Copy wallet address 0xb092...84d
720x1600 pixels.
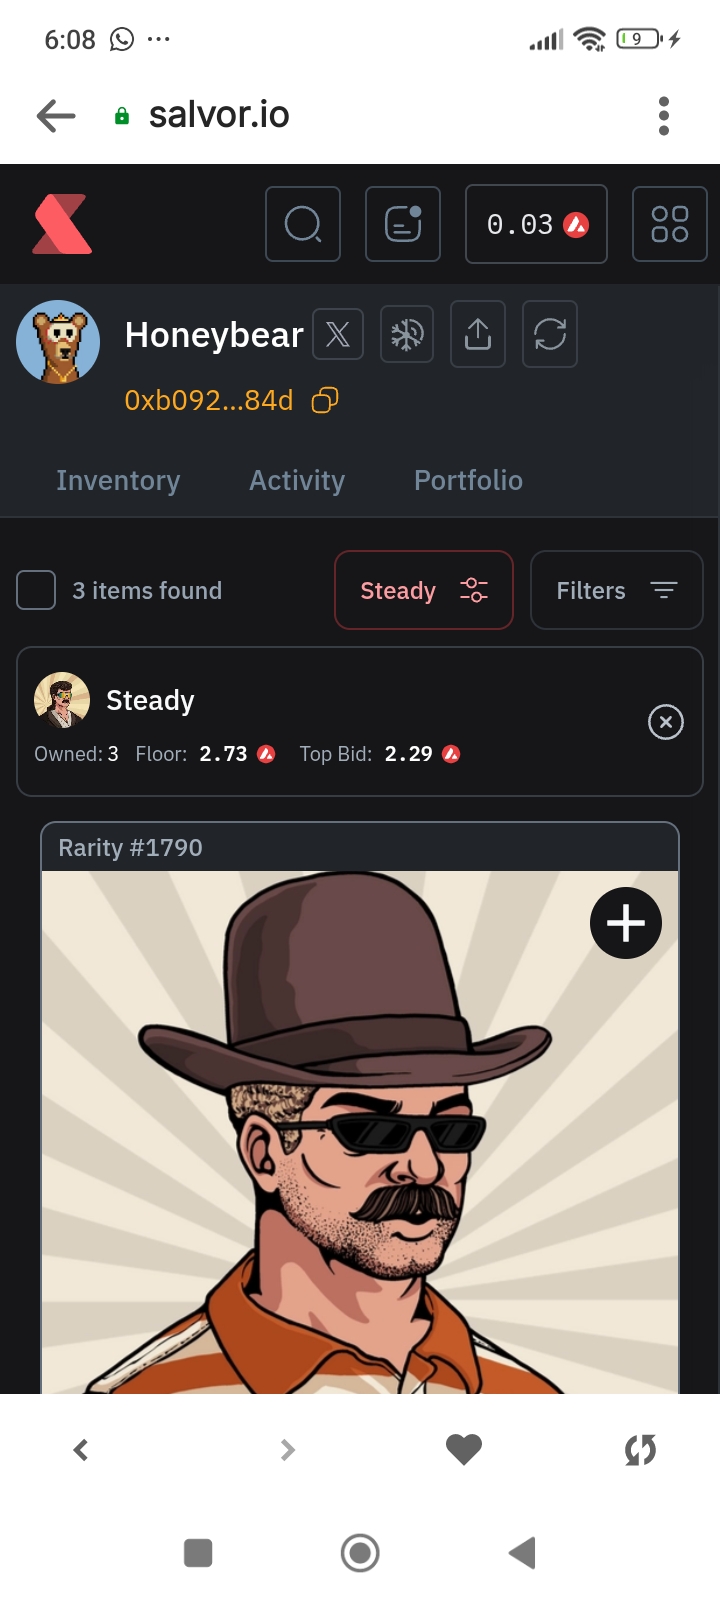click(x=325, y=401)
